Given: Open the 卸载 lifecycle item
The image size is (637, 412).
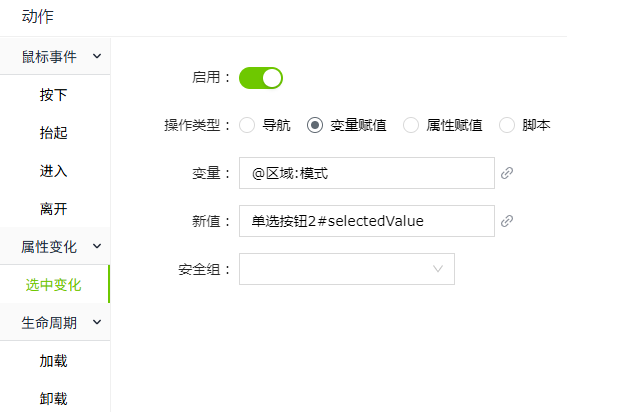Looking at the screenshot, I should [x=54, y=399].
